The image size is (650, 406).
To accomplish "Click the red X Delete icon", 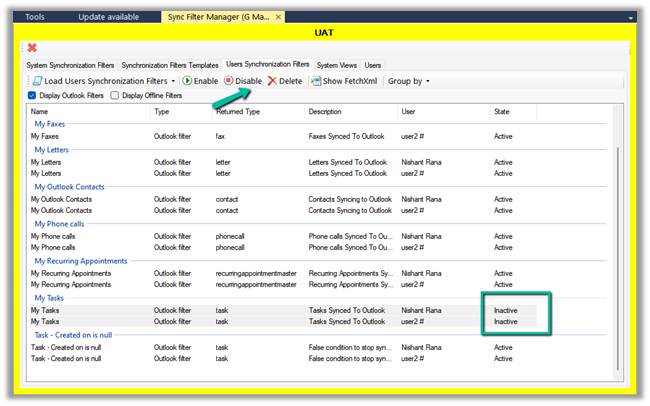I will click(272, 80).
